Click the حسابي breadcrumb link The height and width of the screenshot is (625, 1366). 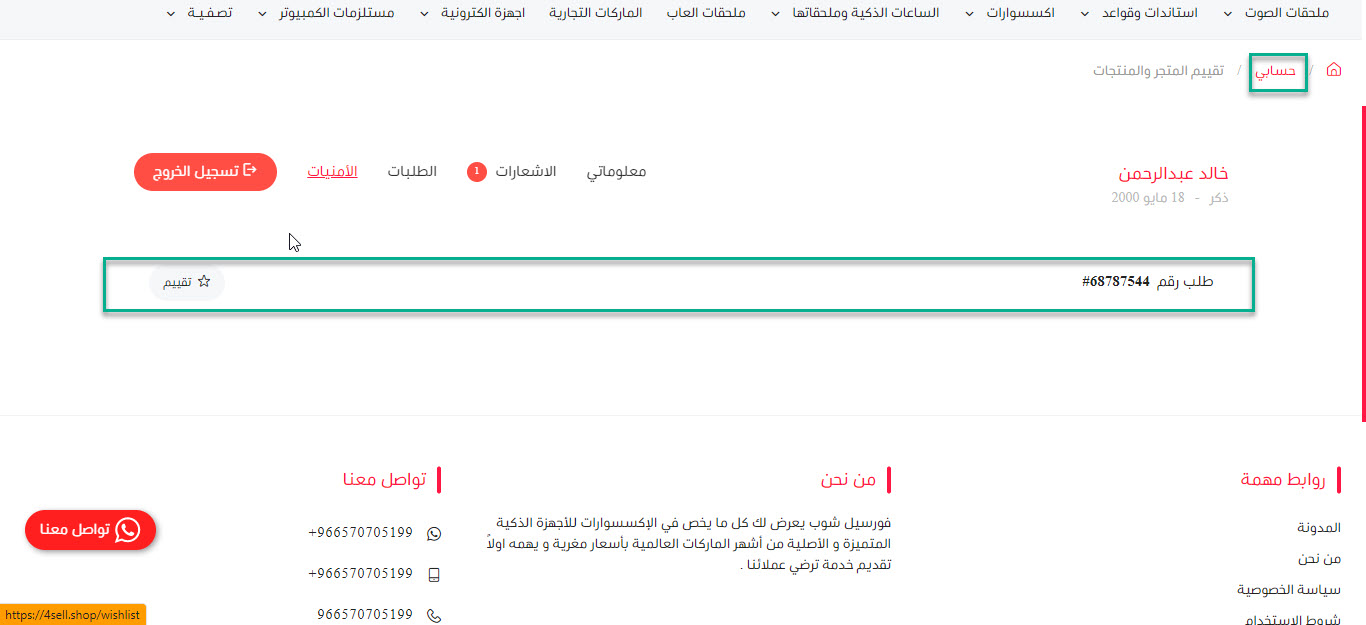pyautogui.click(x=1276, y=72)
